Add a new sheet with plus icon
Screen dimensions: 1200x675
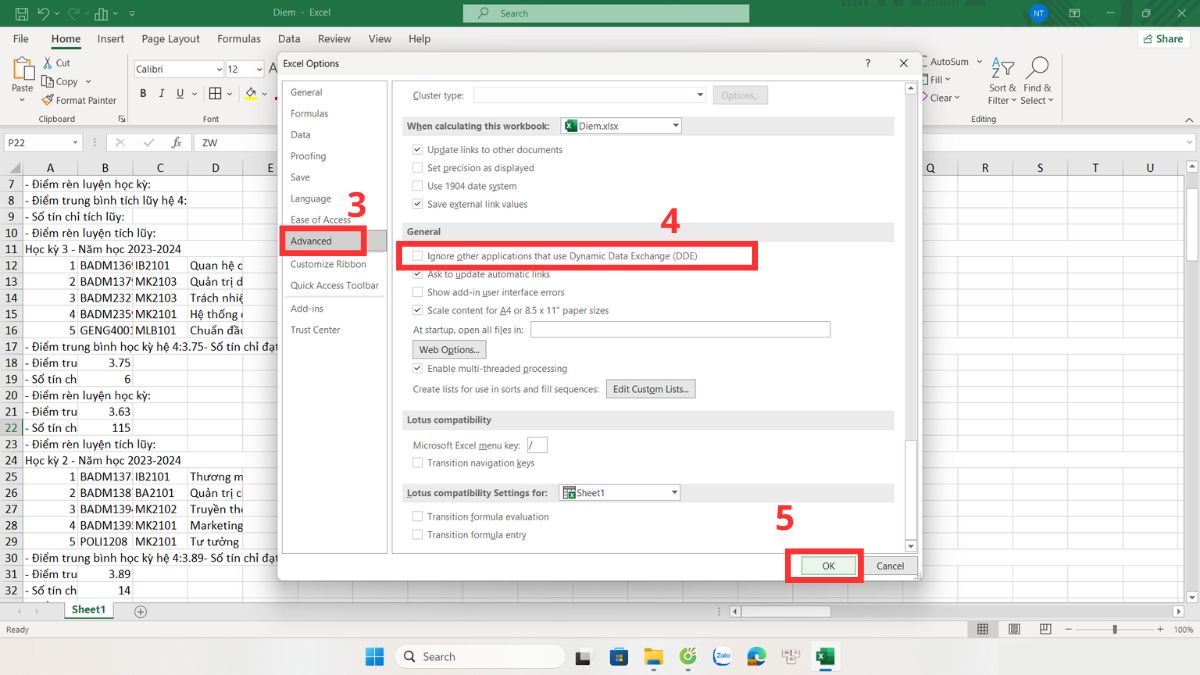[140, 611]
